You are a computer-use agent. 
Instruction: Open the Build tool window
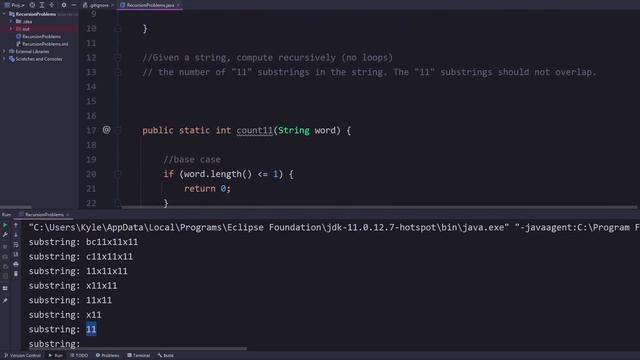point(166,356)
